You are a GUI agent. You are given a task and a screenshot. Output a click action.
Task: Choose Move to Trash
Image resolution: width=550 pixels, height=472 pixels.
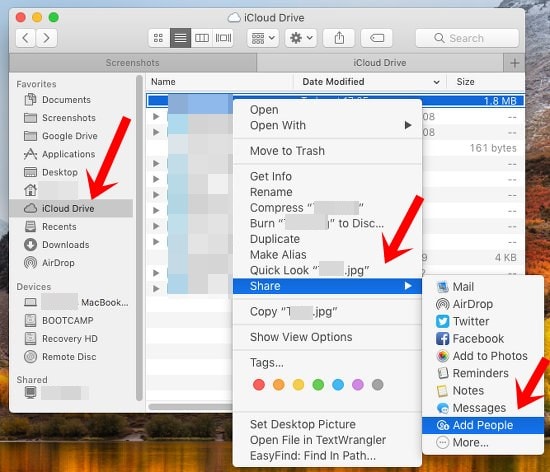click(327, 151)
